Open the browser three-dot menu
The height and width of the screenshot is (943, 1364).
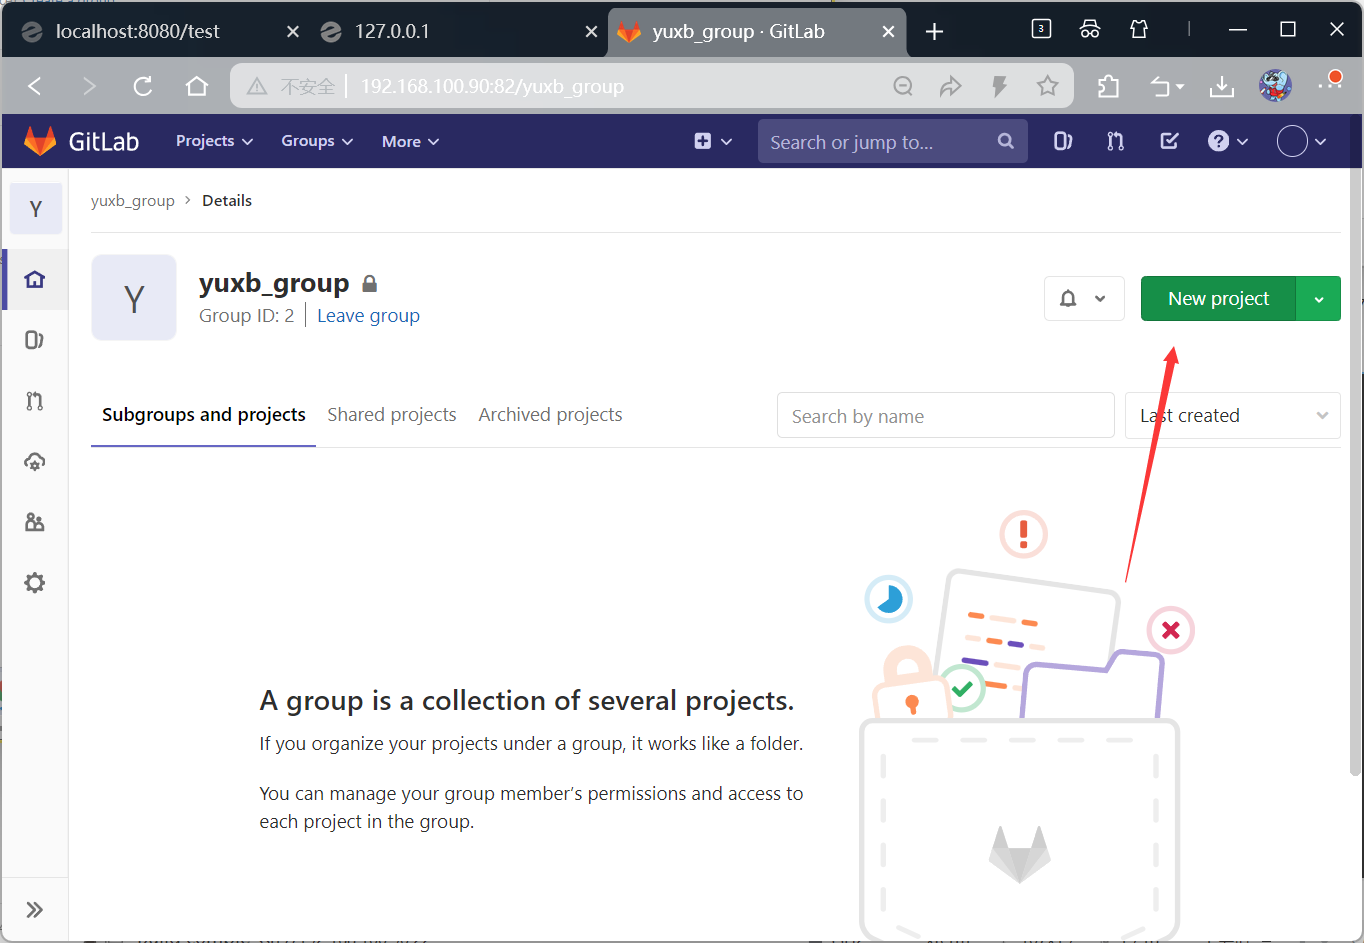(x=1329, y=84)
